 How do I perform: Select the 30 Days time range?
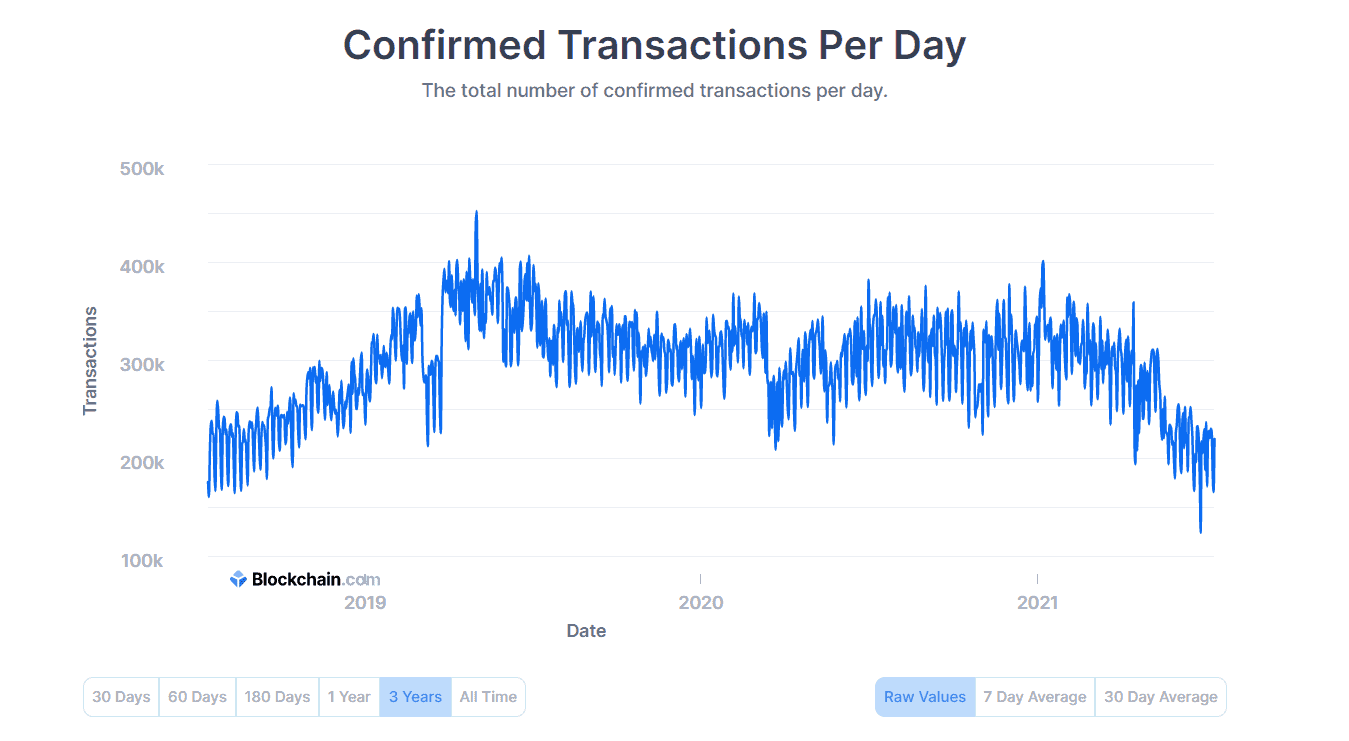121,696
